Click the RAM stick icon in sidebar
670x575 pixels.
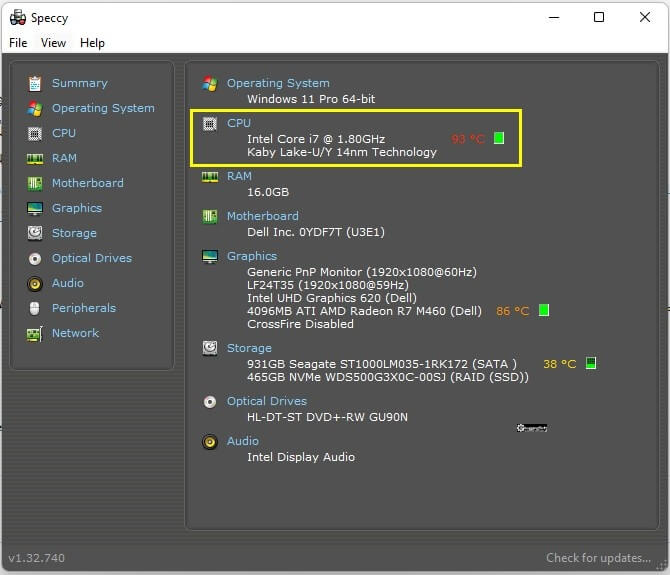[x=35, y=159]
